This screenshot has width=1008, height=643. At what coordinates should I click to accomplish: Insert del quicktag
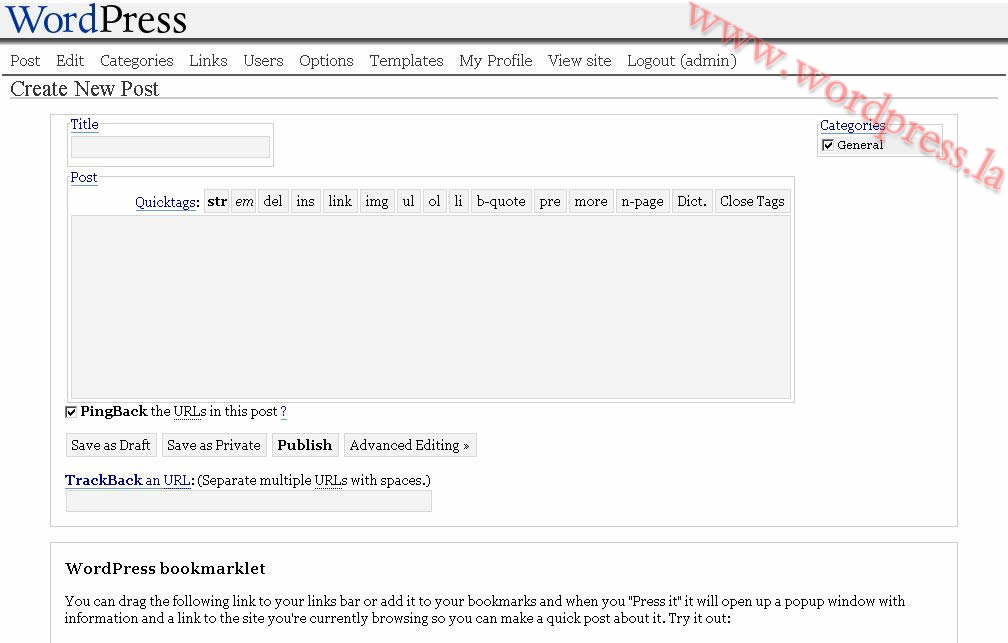(273, 201)
